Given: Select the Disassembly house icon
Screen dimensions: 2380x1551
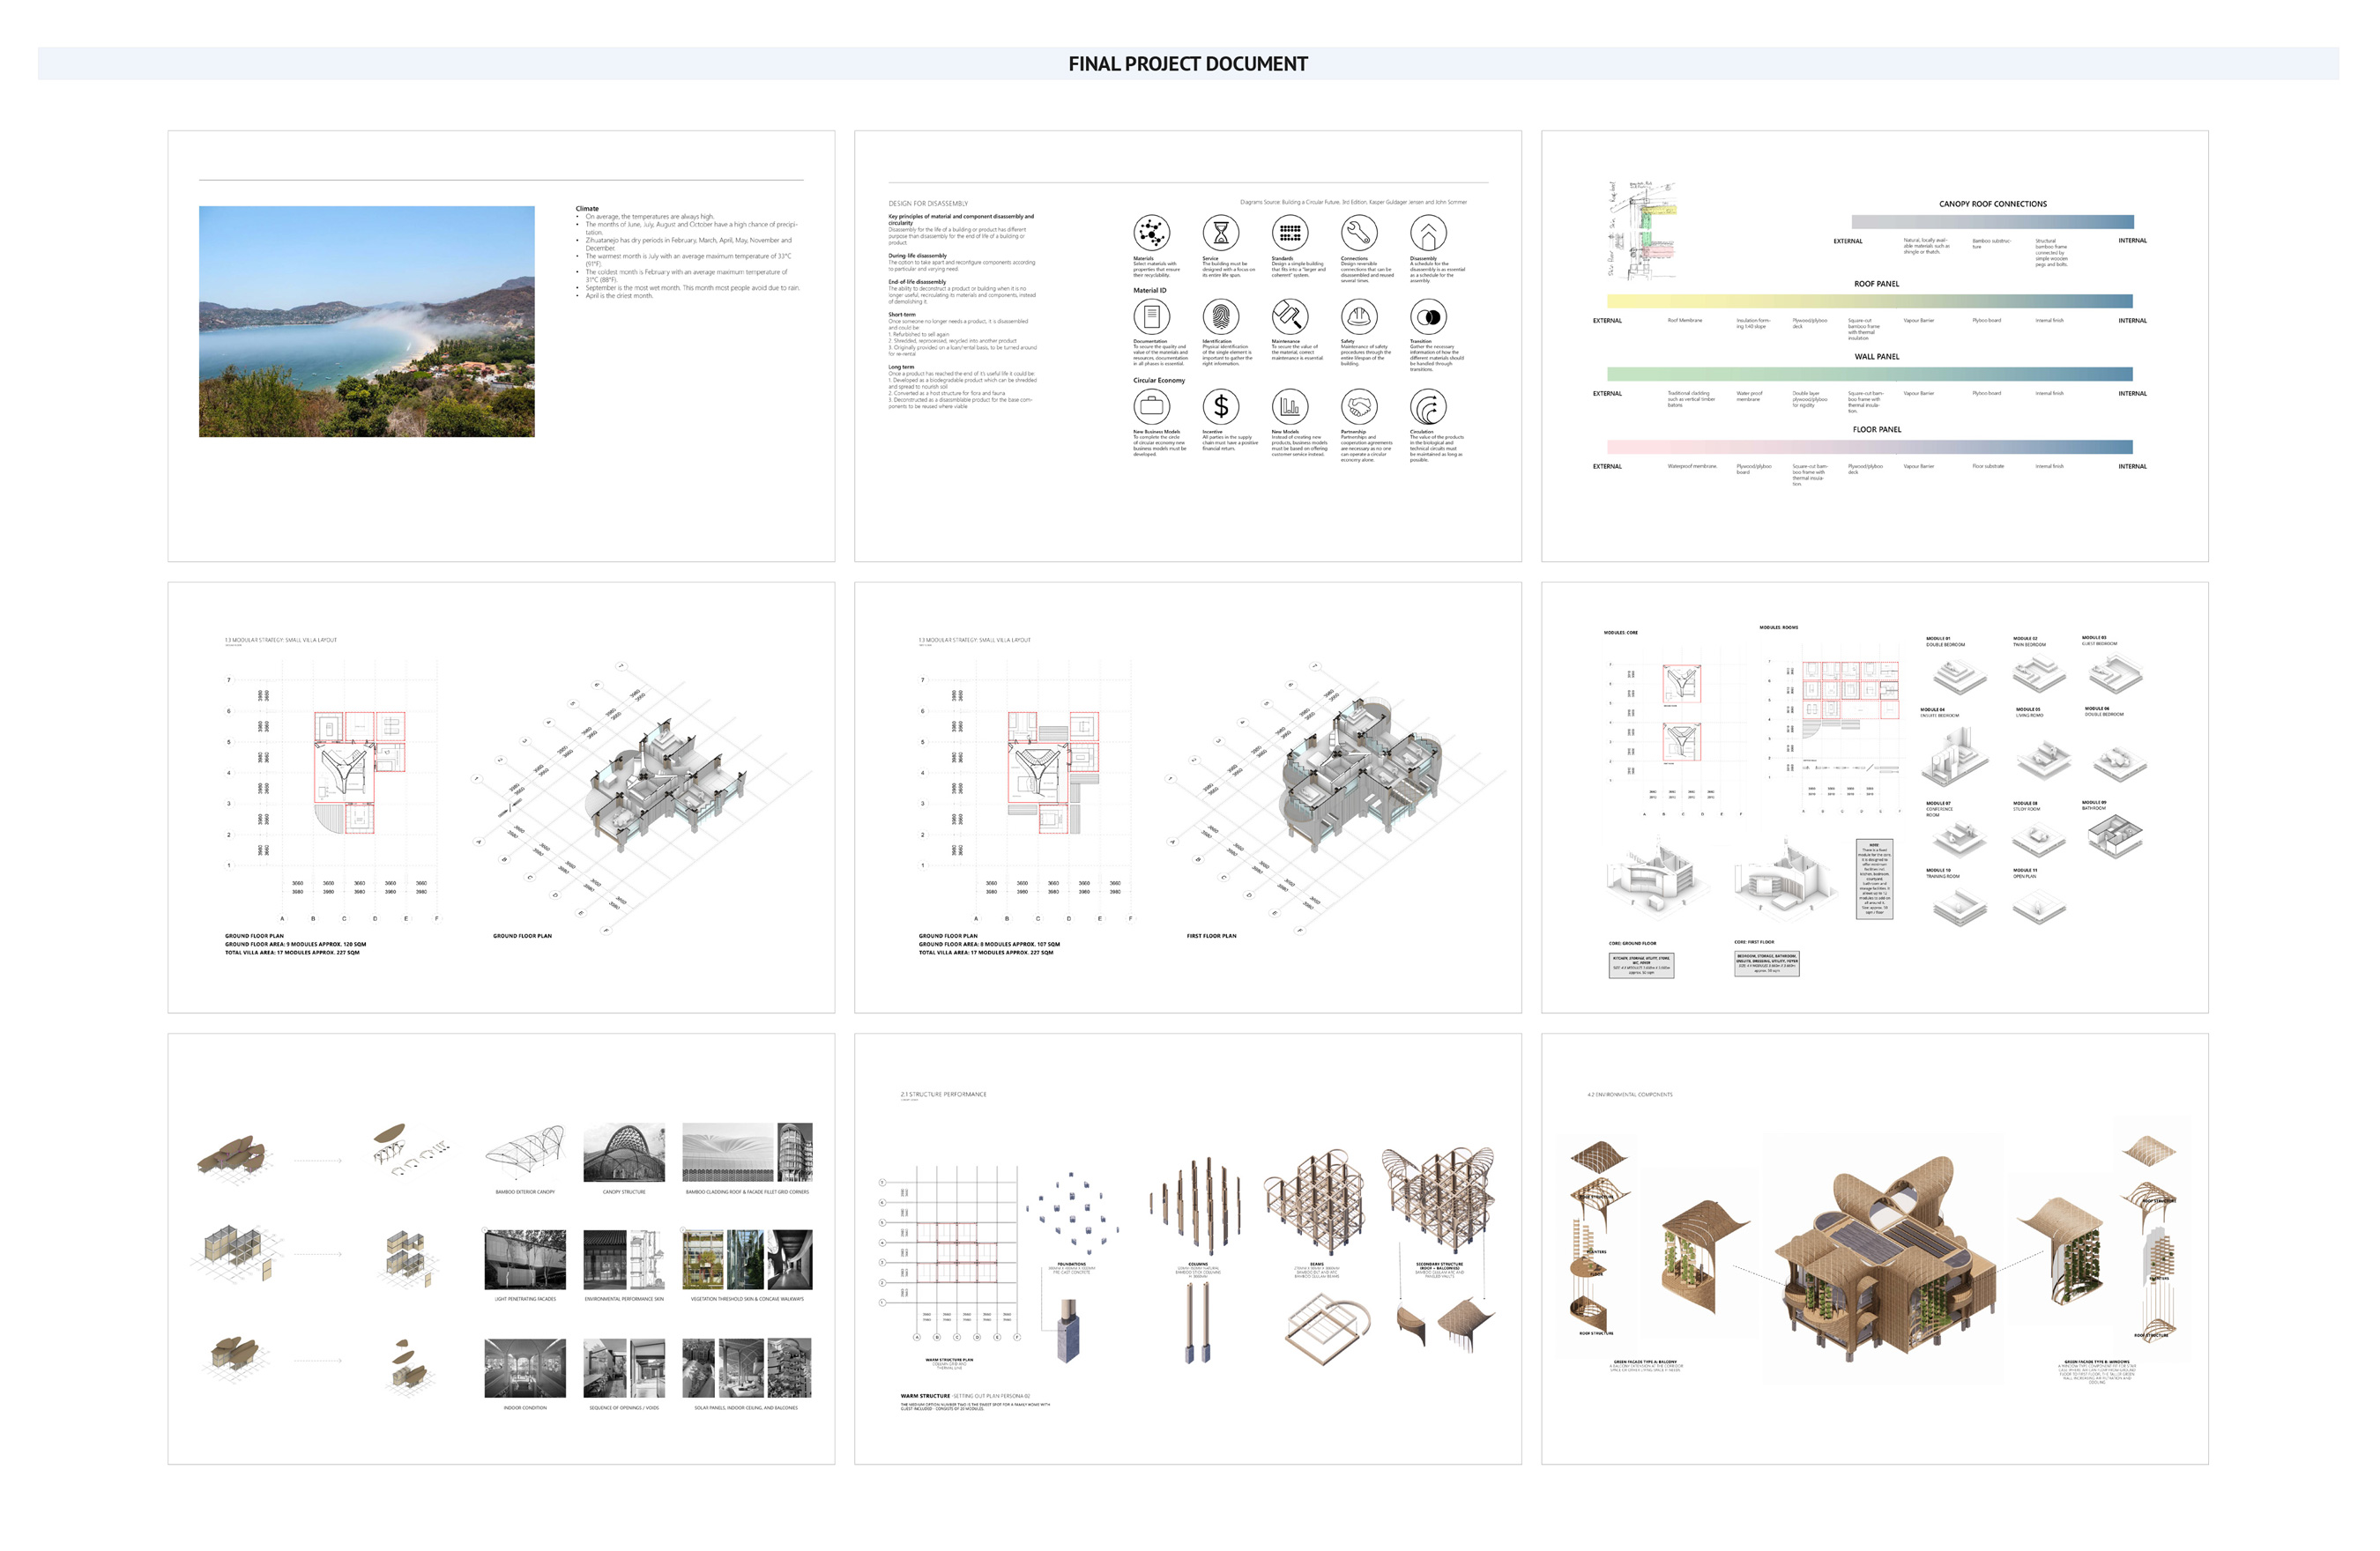Looking at the screenshot, I should [1428, 234].
